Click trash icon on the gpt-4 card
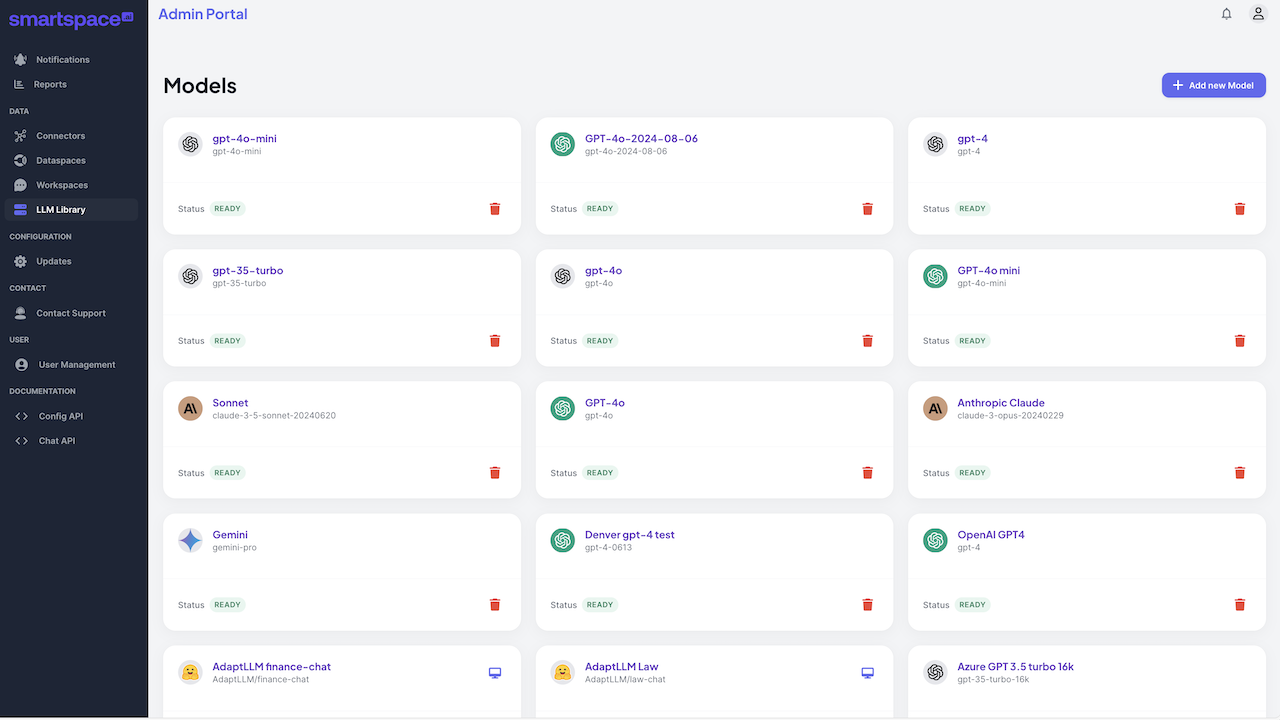Screen dimensions: 1280x720 (x=1240, y=209)
